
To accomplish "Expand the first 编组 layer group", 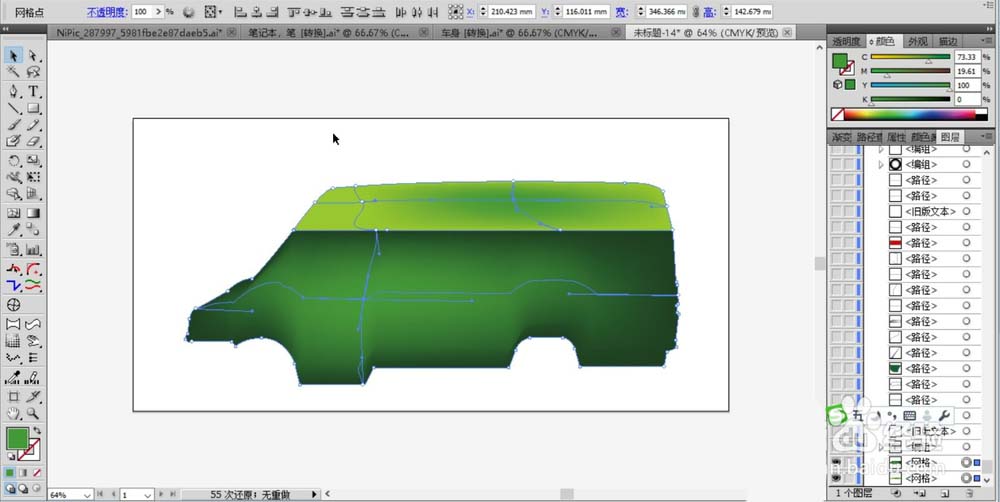I will tap(881, 149).
